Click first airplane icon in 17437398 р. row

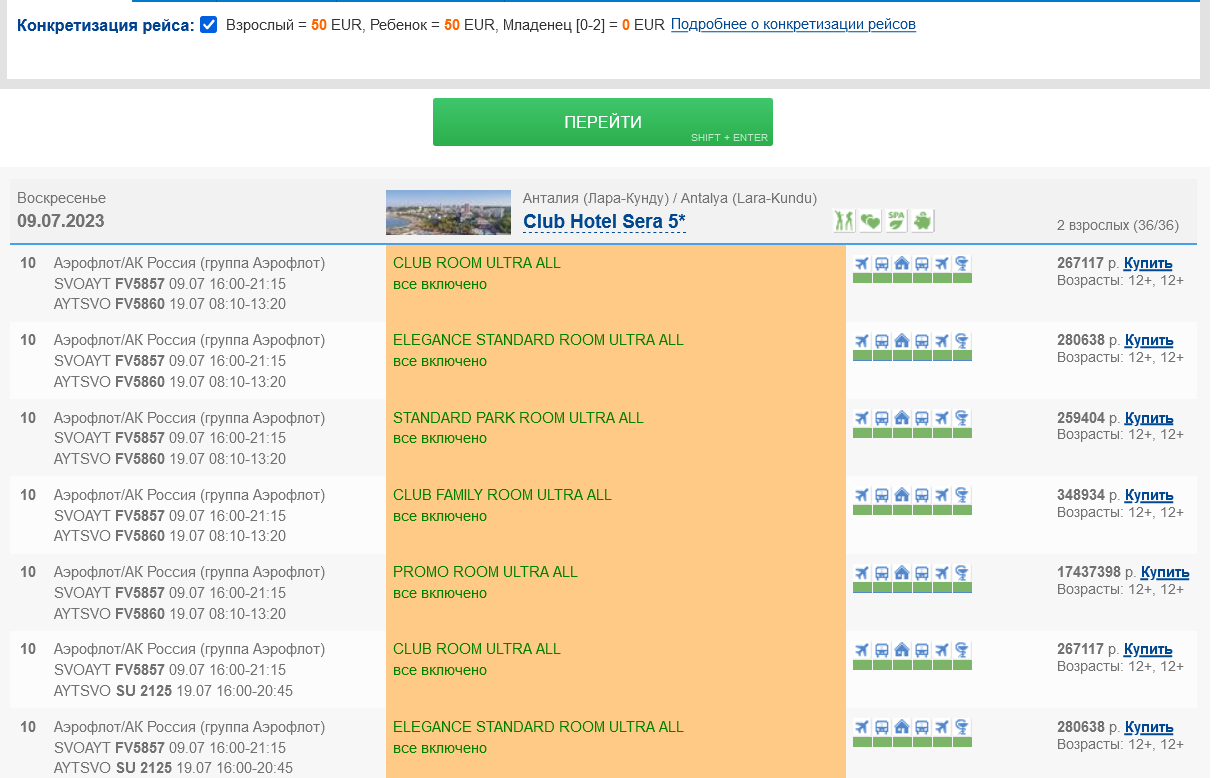(x=862, y=572)
